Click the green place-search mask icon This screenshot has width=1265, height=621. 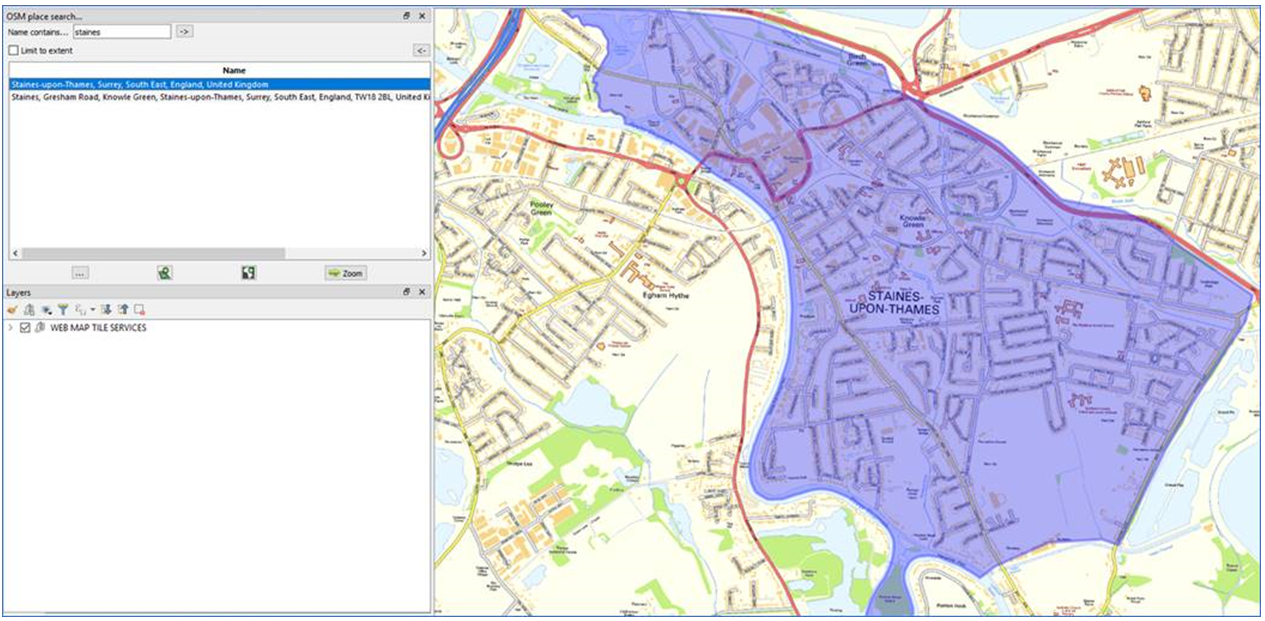pos(164,272)
